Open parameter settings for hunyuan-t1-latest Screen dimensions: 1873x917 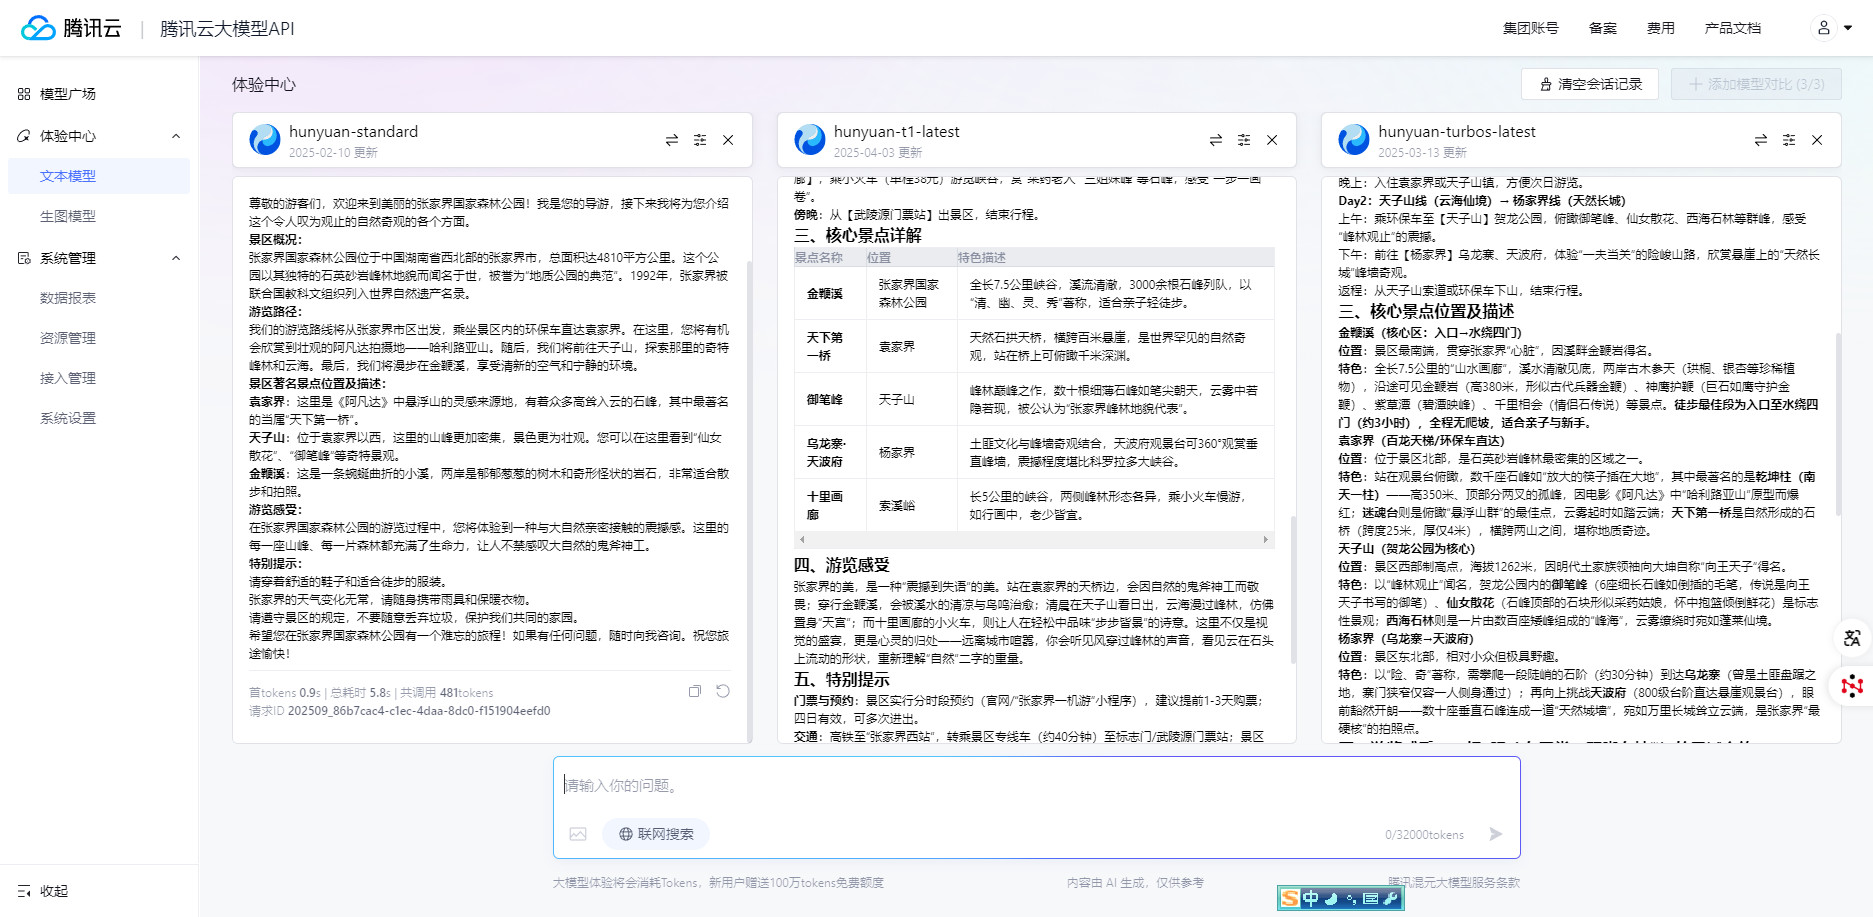[1244, 140]
